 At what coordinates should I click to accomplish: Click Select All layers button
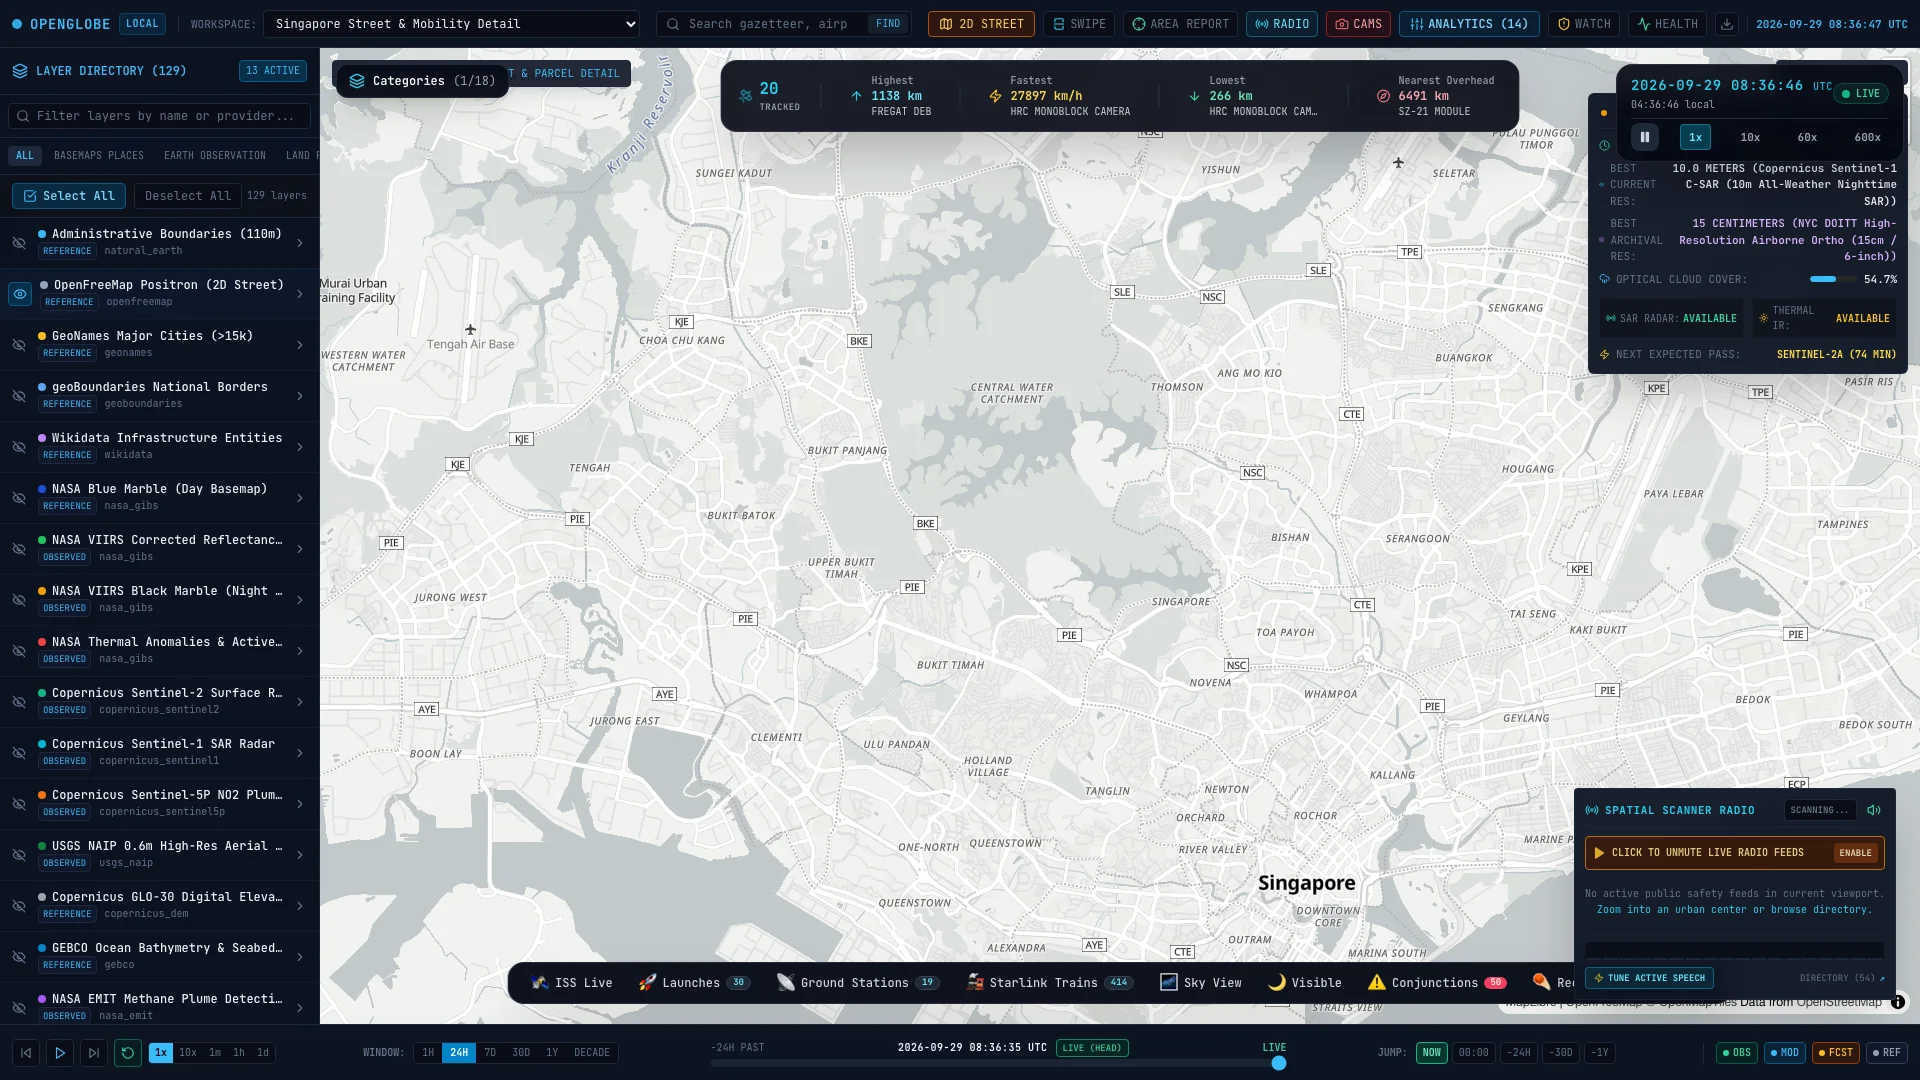(69, 196)
